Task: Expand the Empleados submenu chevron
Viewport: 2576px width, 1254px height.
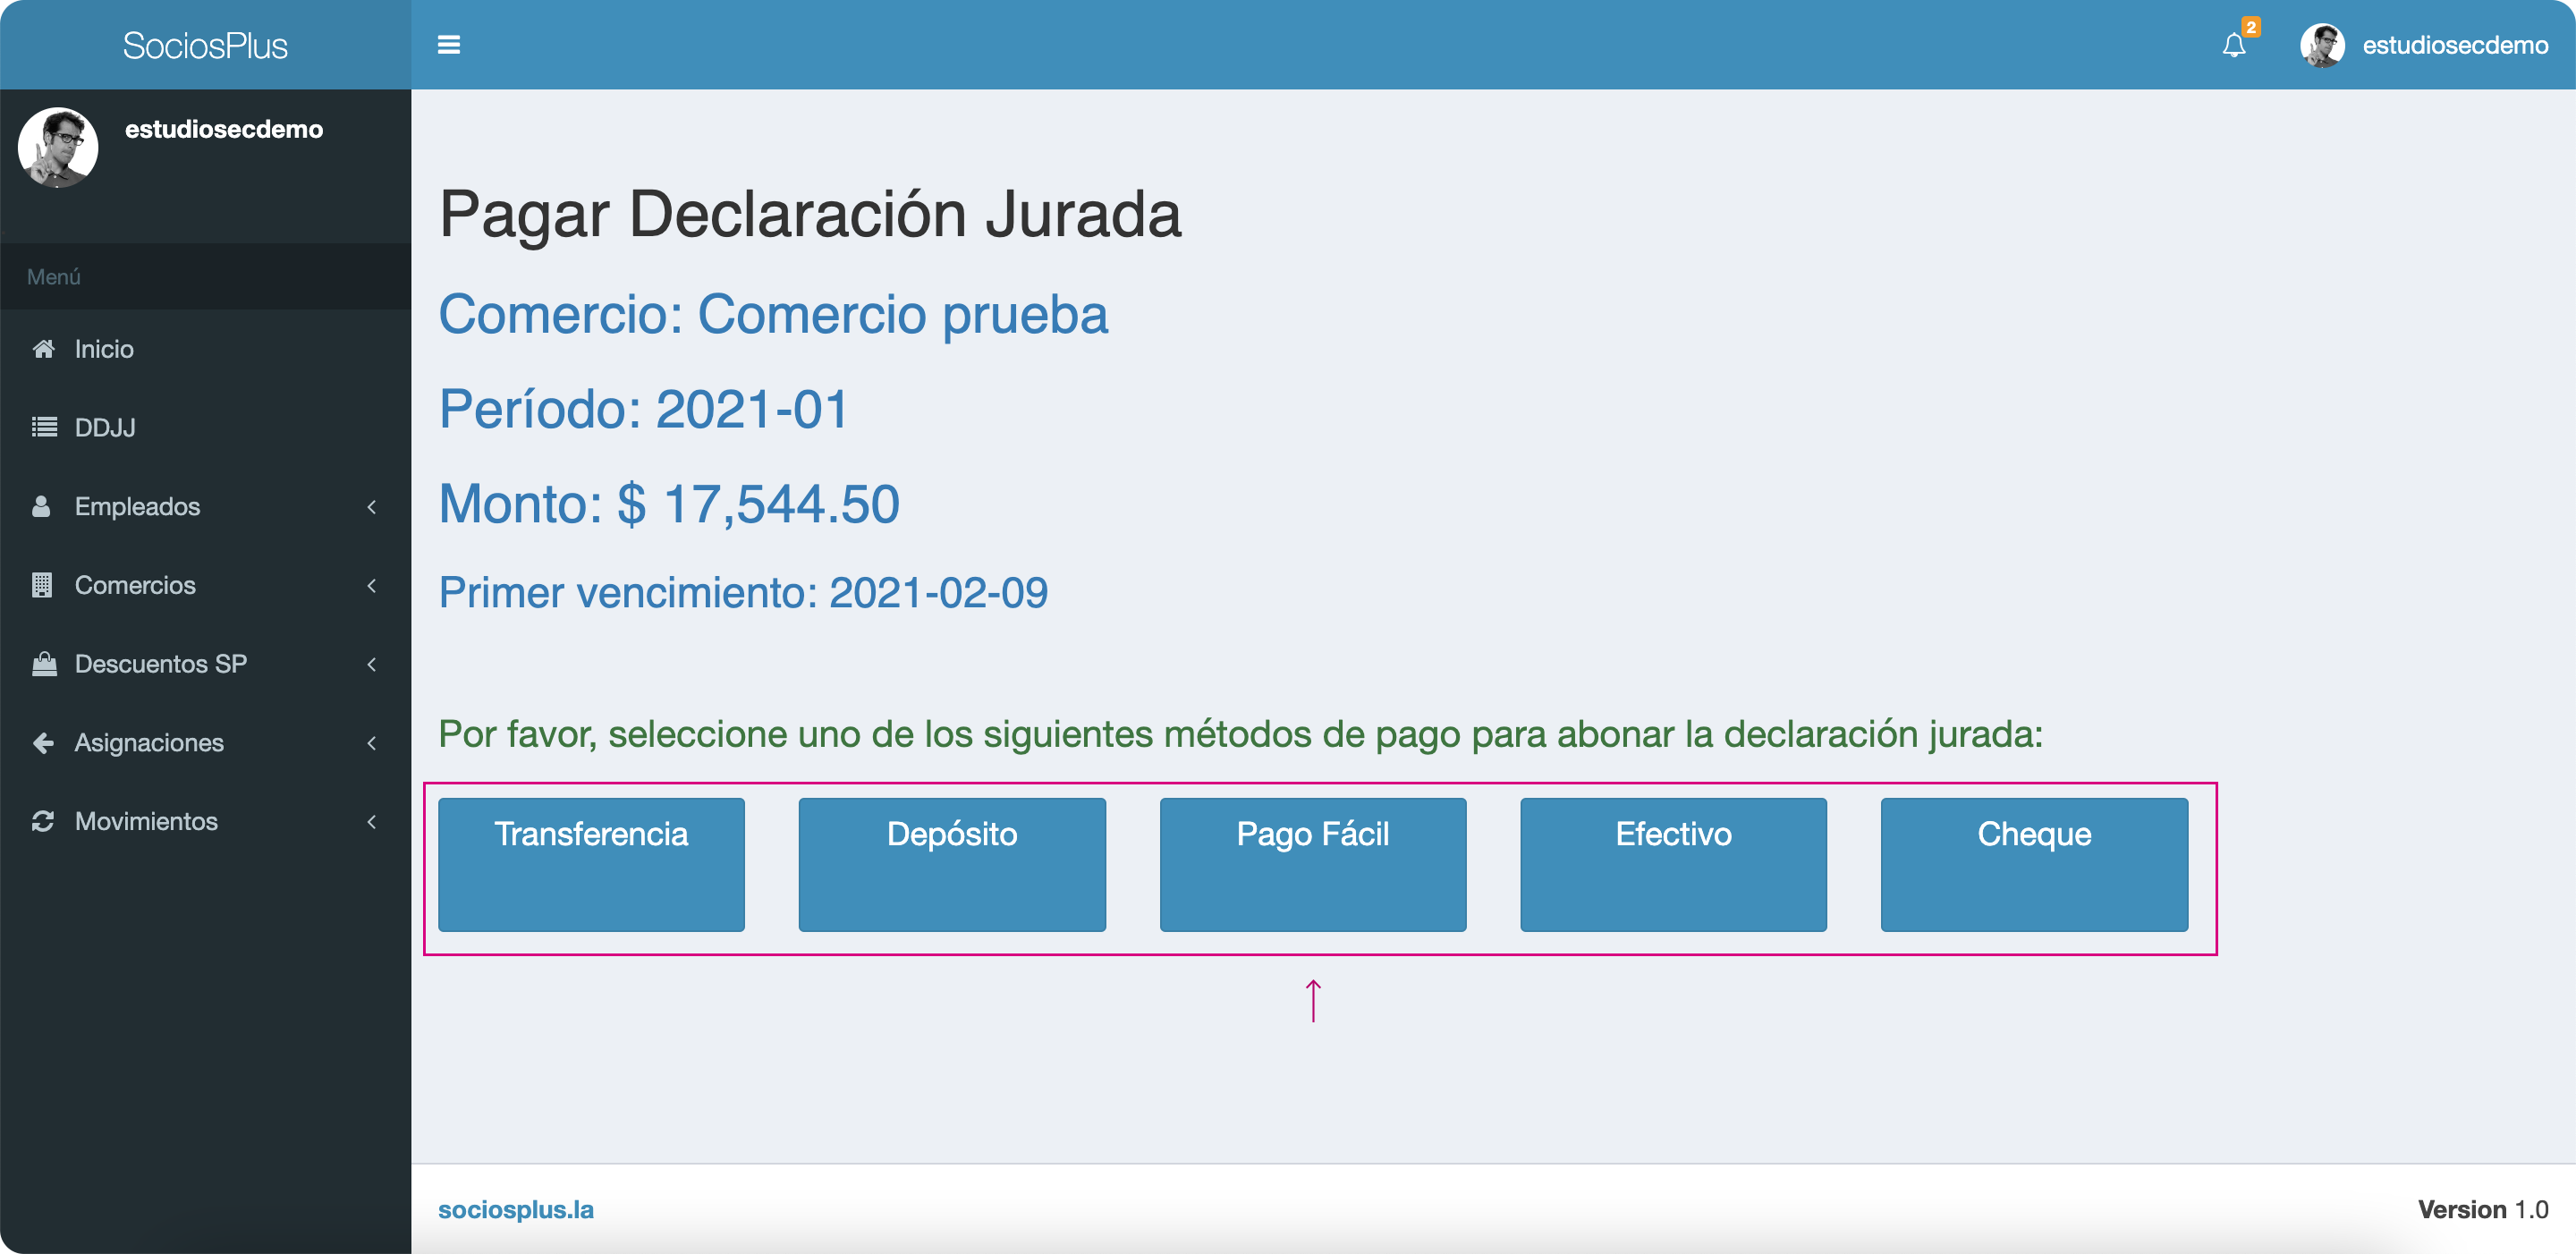Action: click(372, 507)
